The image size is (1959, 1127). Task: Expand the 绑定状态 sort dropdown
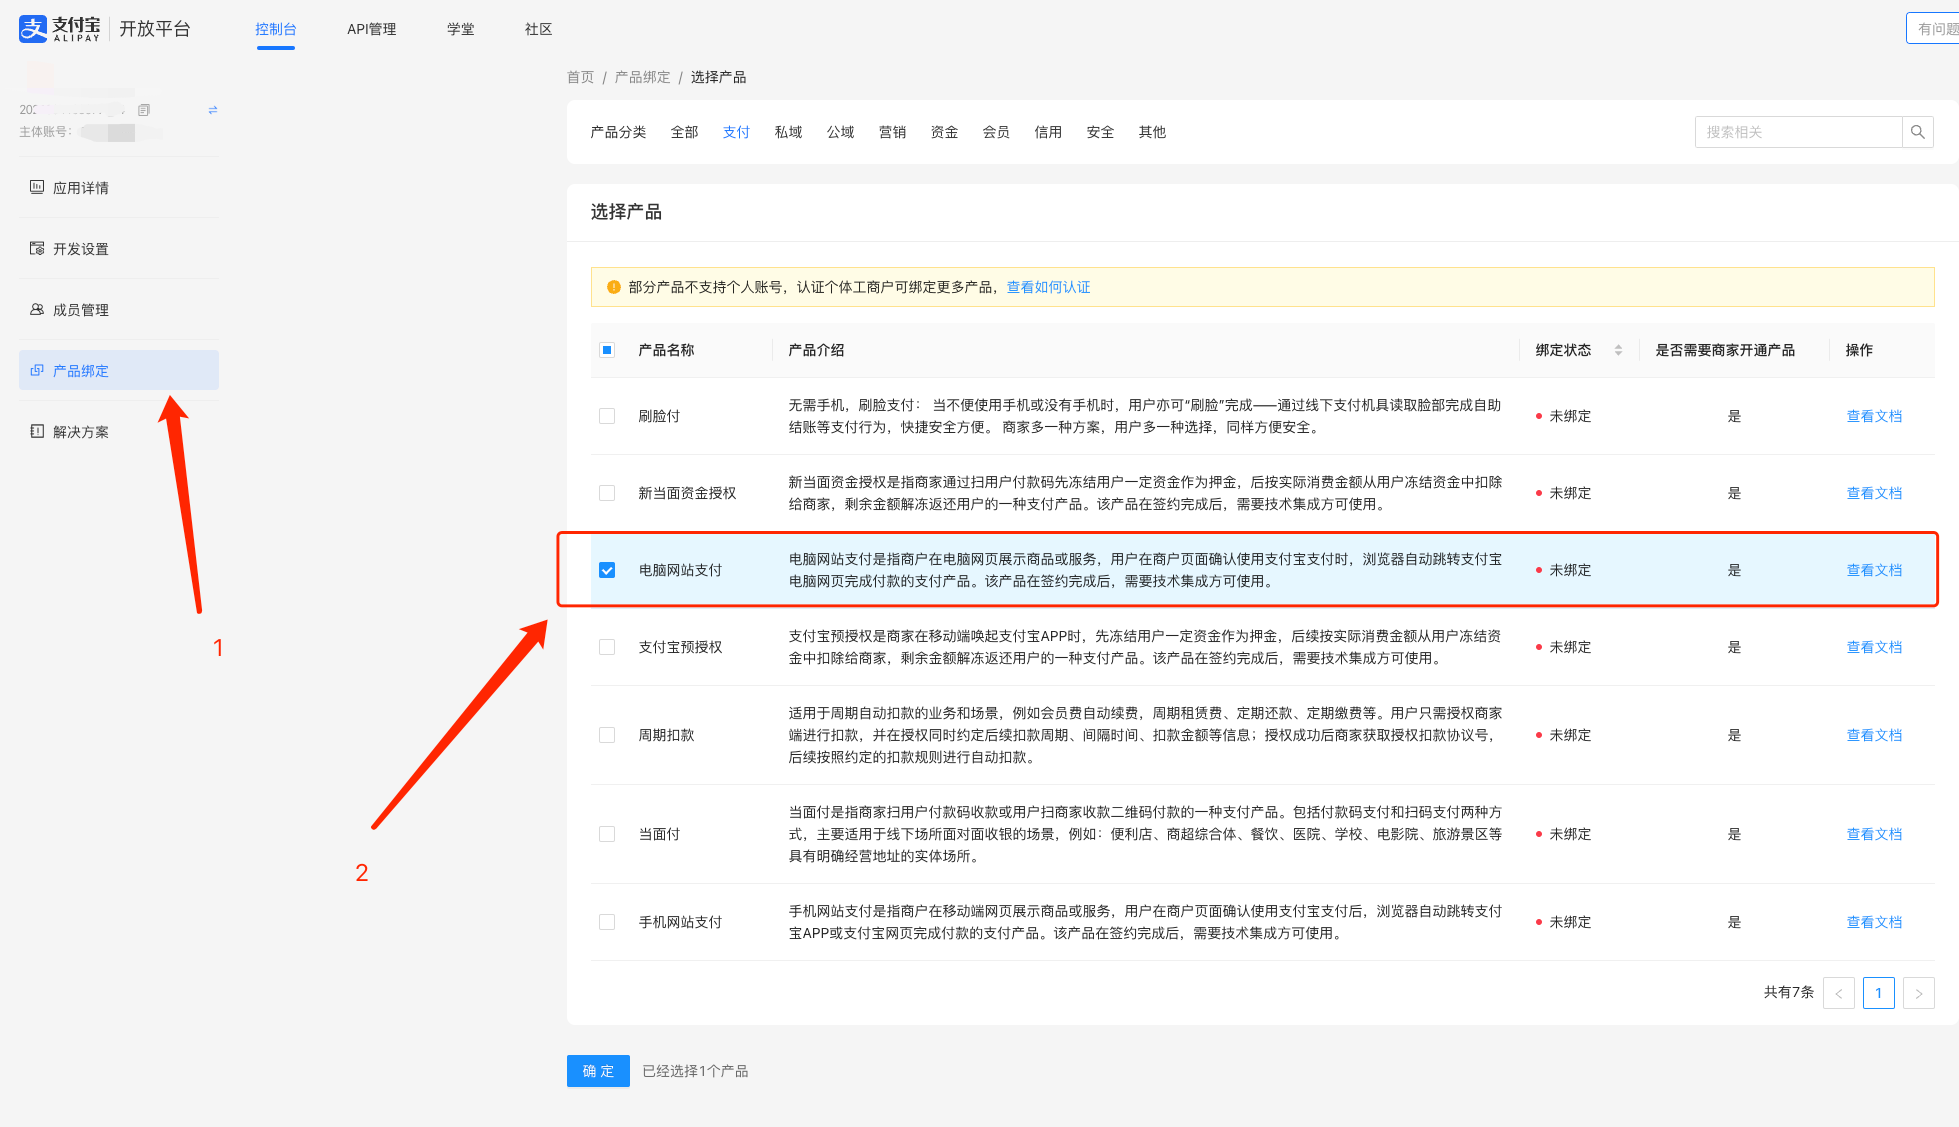(x=1619, y=350)
